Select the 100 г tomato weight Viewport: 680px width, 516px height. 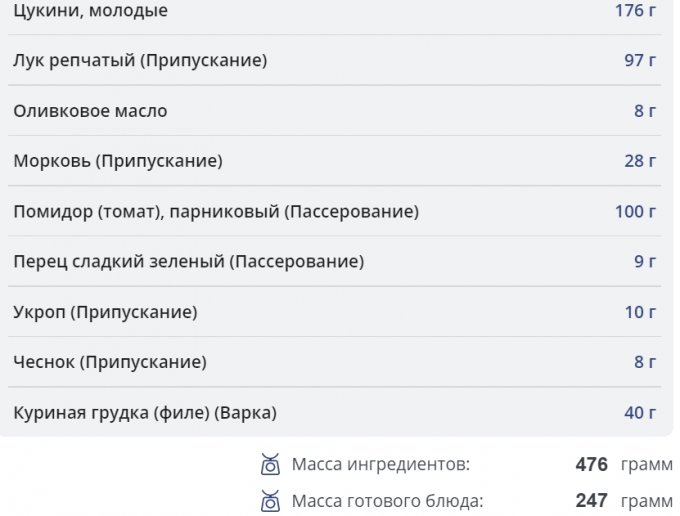(635, 211)
